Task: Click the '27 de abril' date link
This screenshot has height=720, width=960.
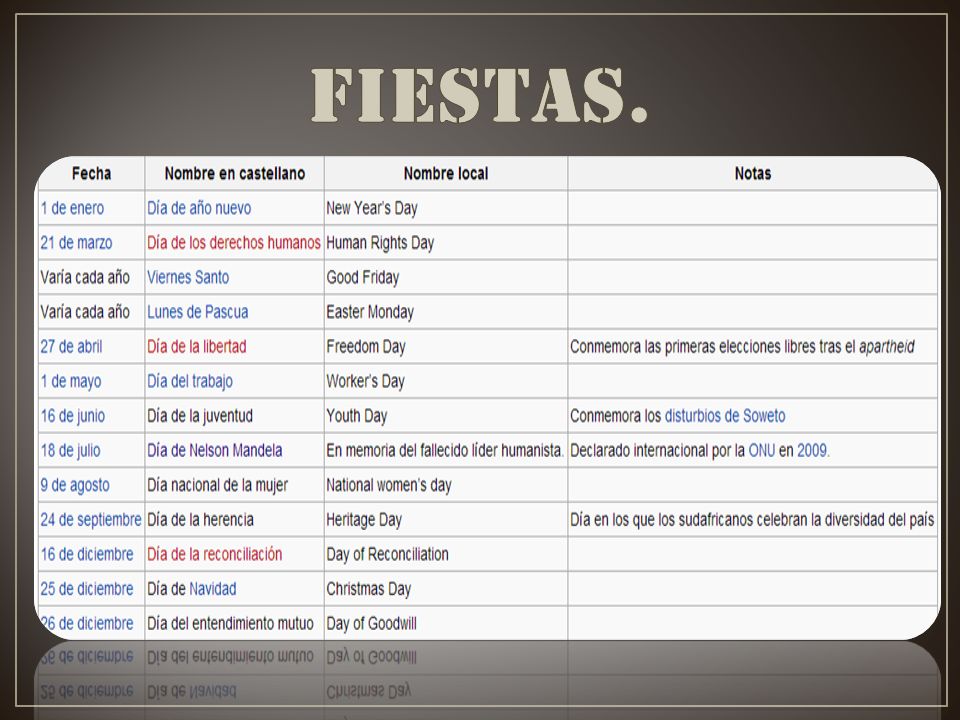Action: pyautogui.click(x=72, y=347)
